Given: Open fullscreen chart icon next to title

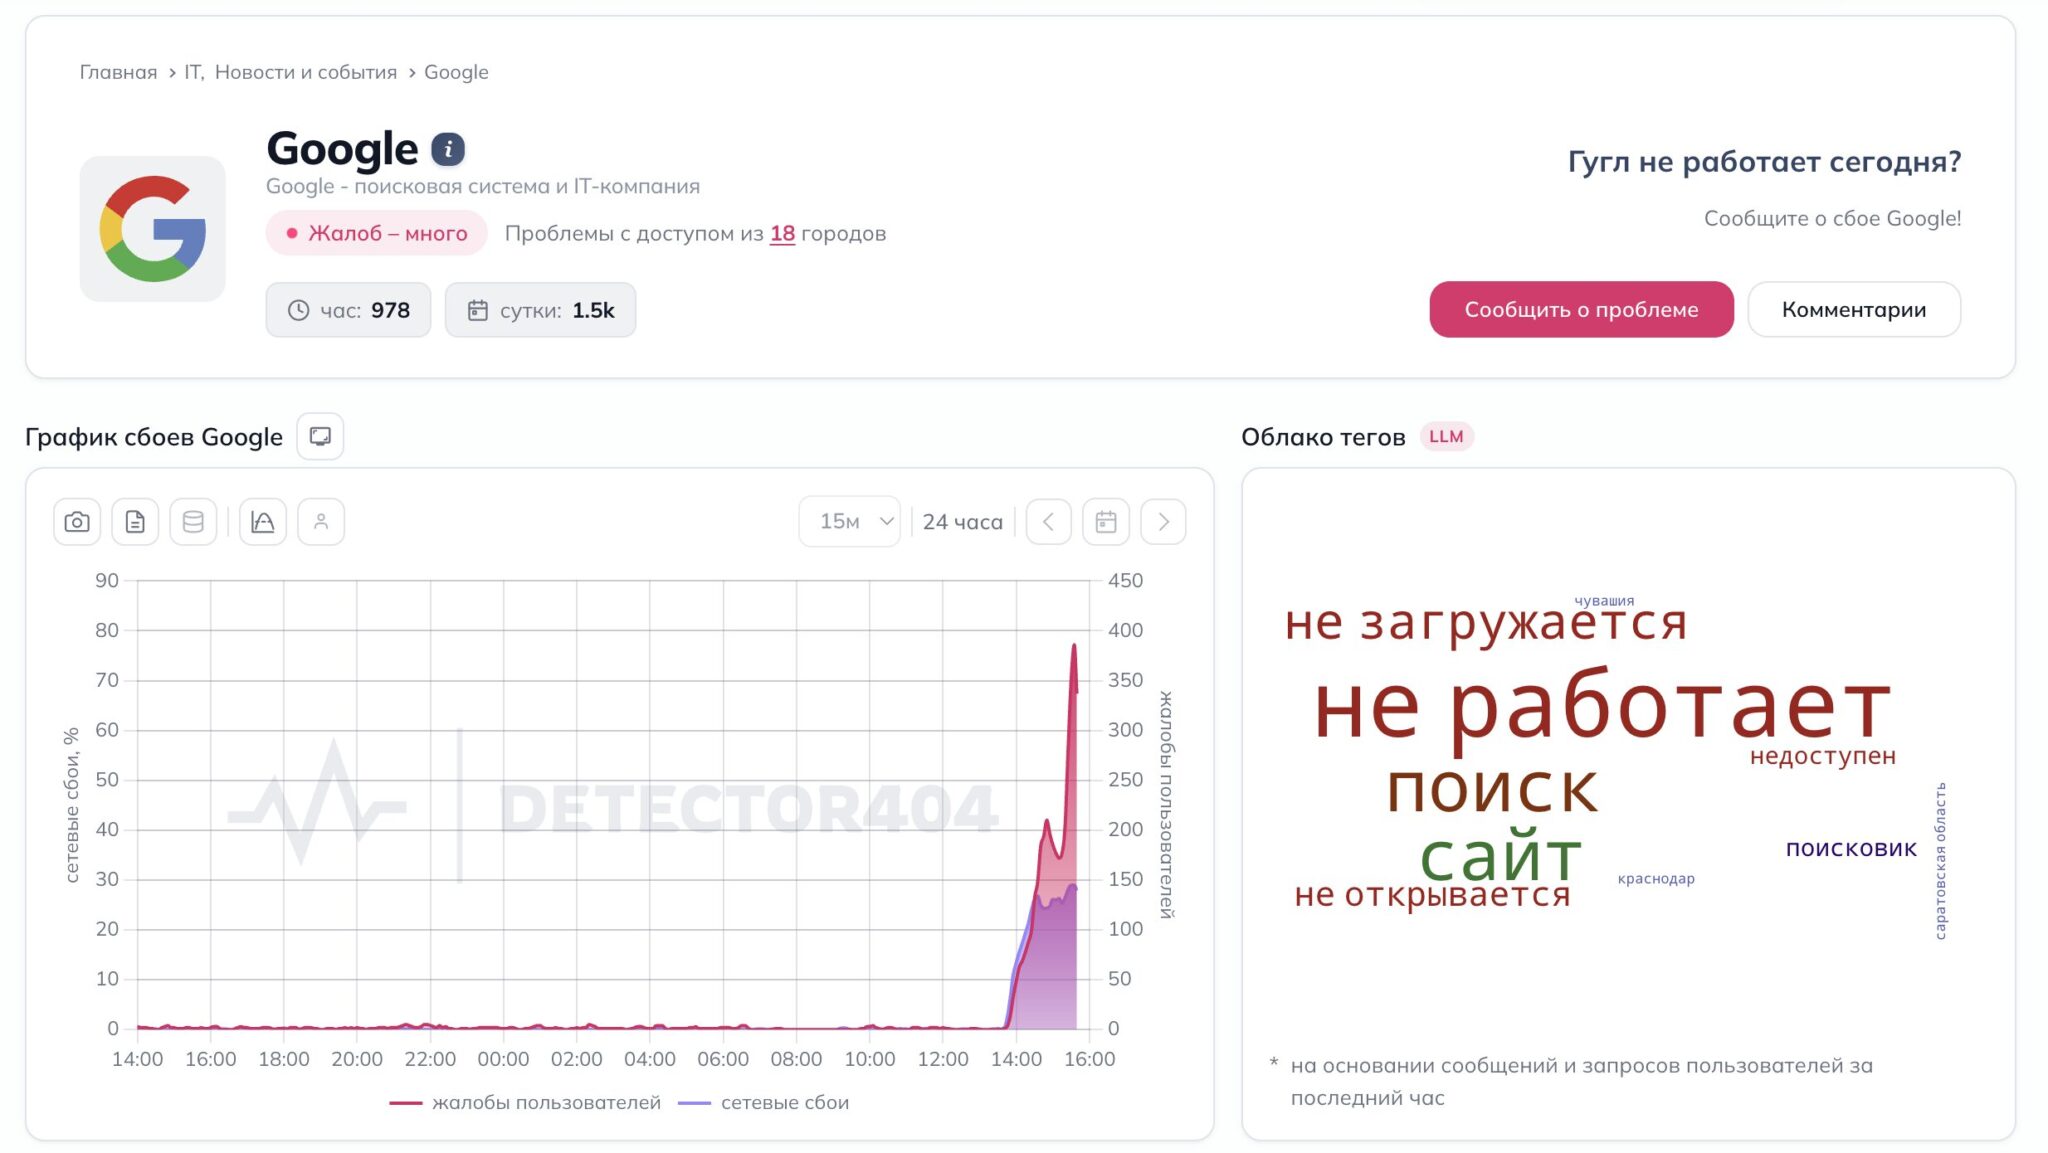Looking at the screenshot, I should click(x=320, y=437).
